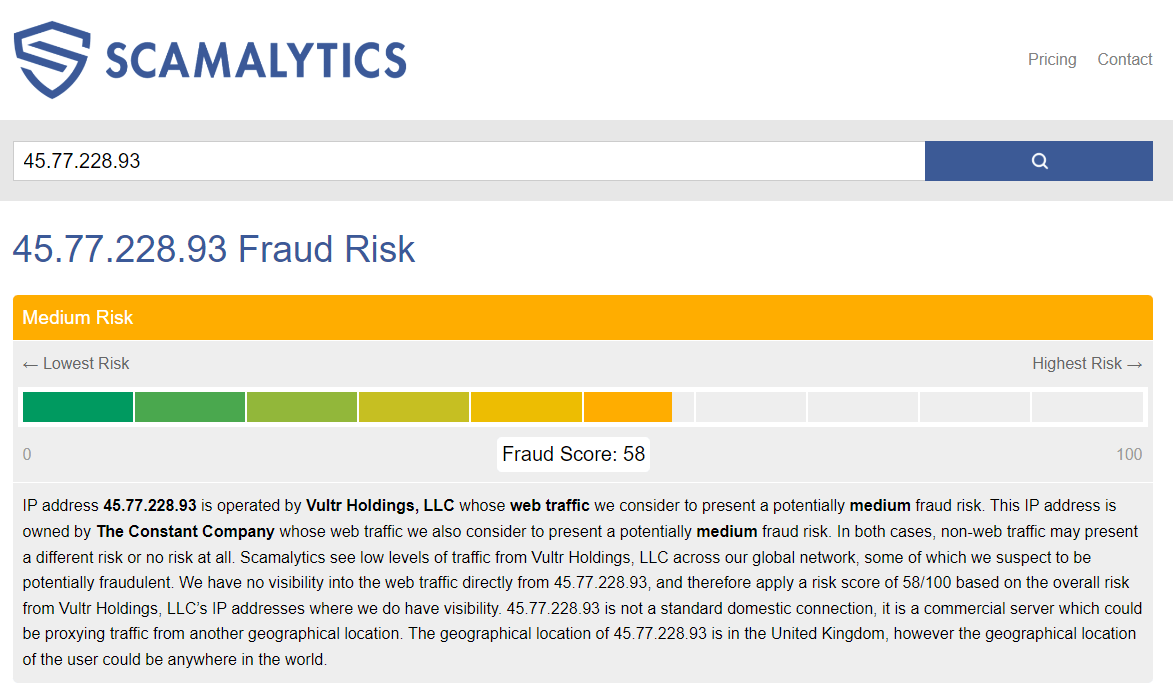Viewport: 1173px width, 690px height.
Task: Click the SCAMALYTICS wordmark text
Action: point(256,60)
